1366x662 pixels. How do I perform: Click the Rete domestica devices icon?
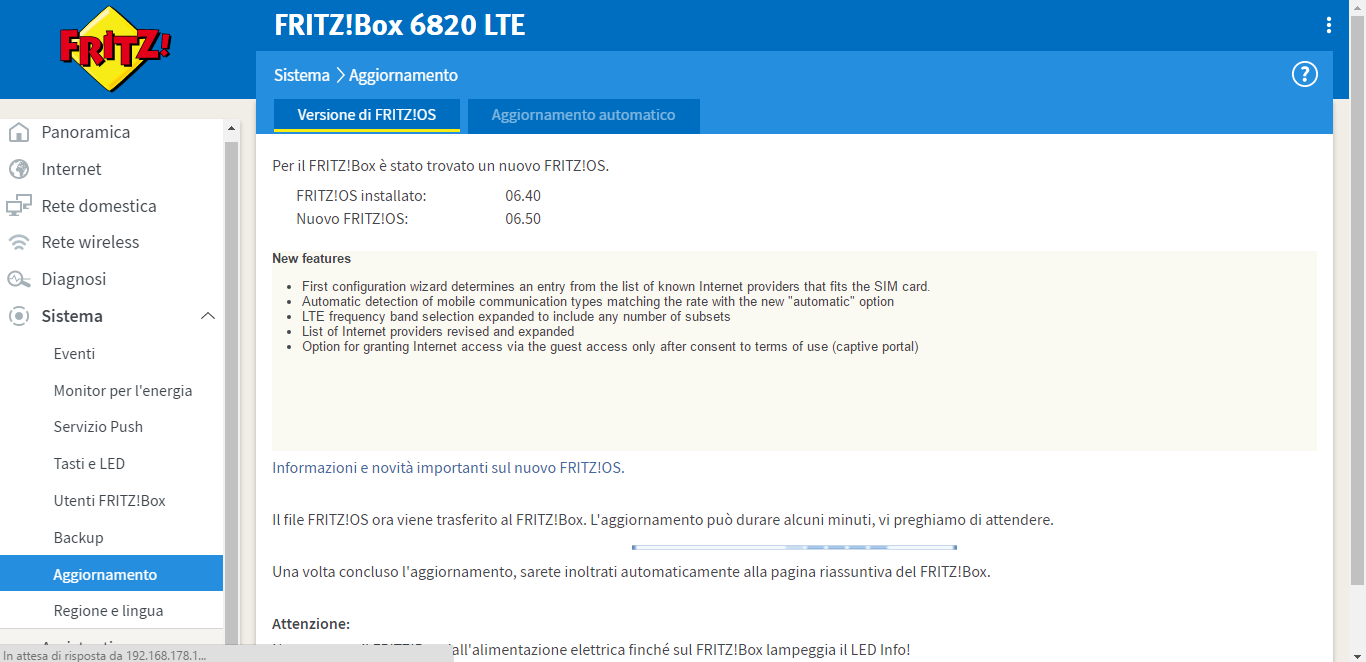(x=18, y=206)
